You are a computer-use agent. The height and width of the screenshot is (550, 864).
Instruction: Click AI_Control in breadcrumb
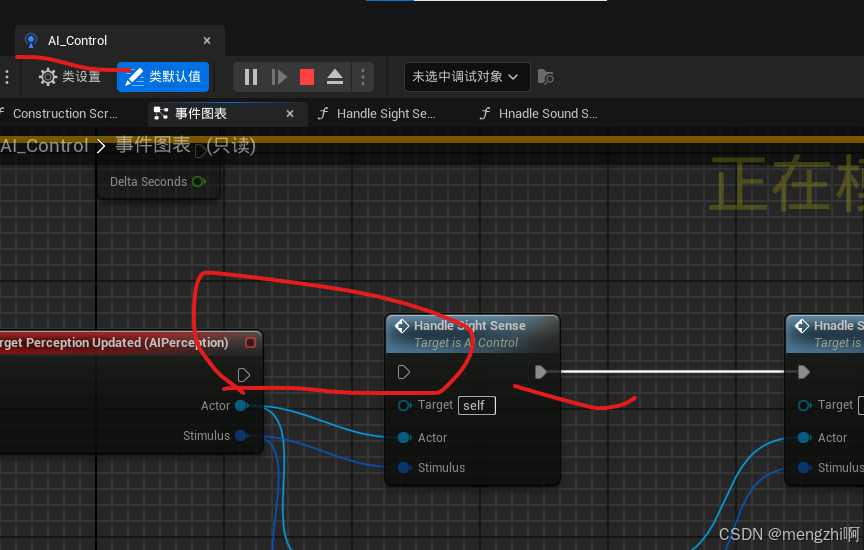[44, 146]
